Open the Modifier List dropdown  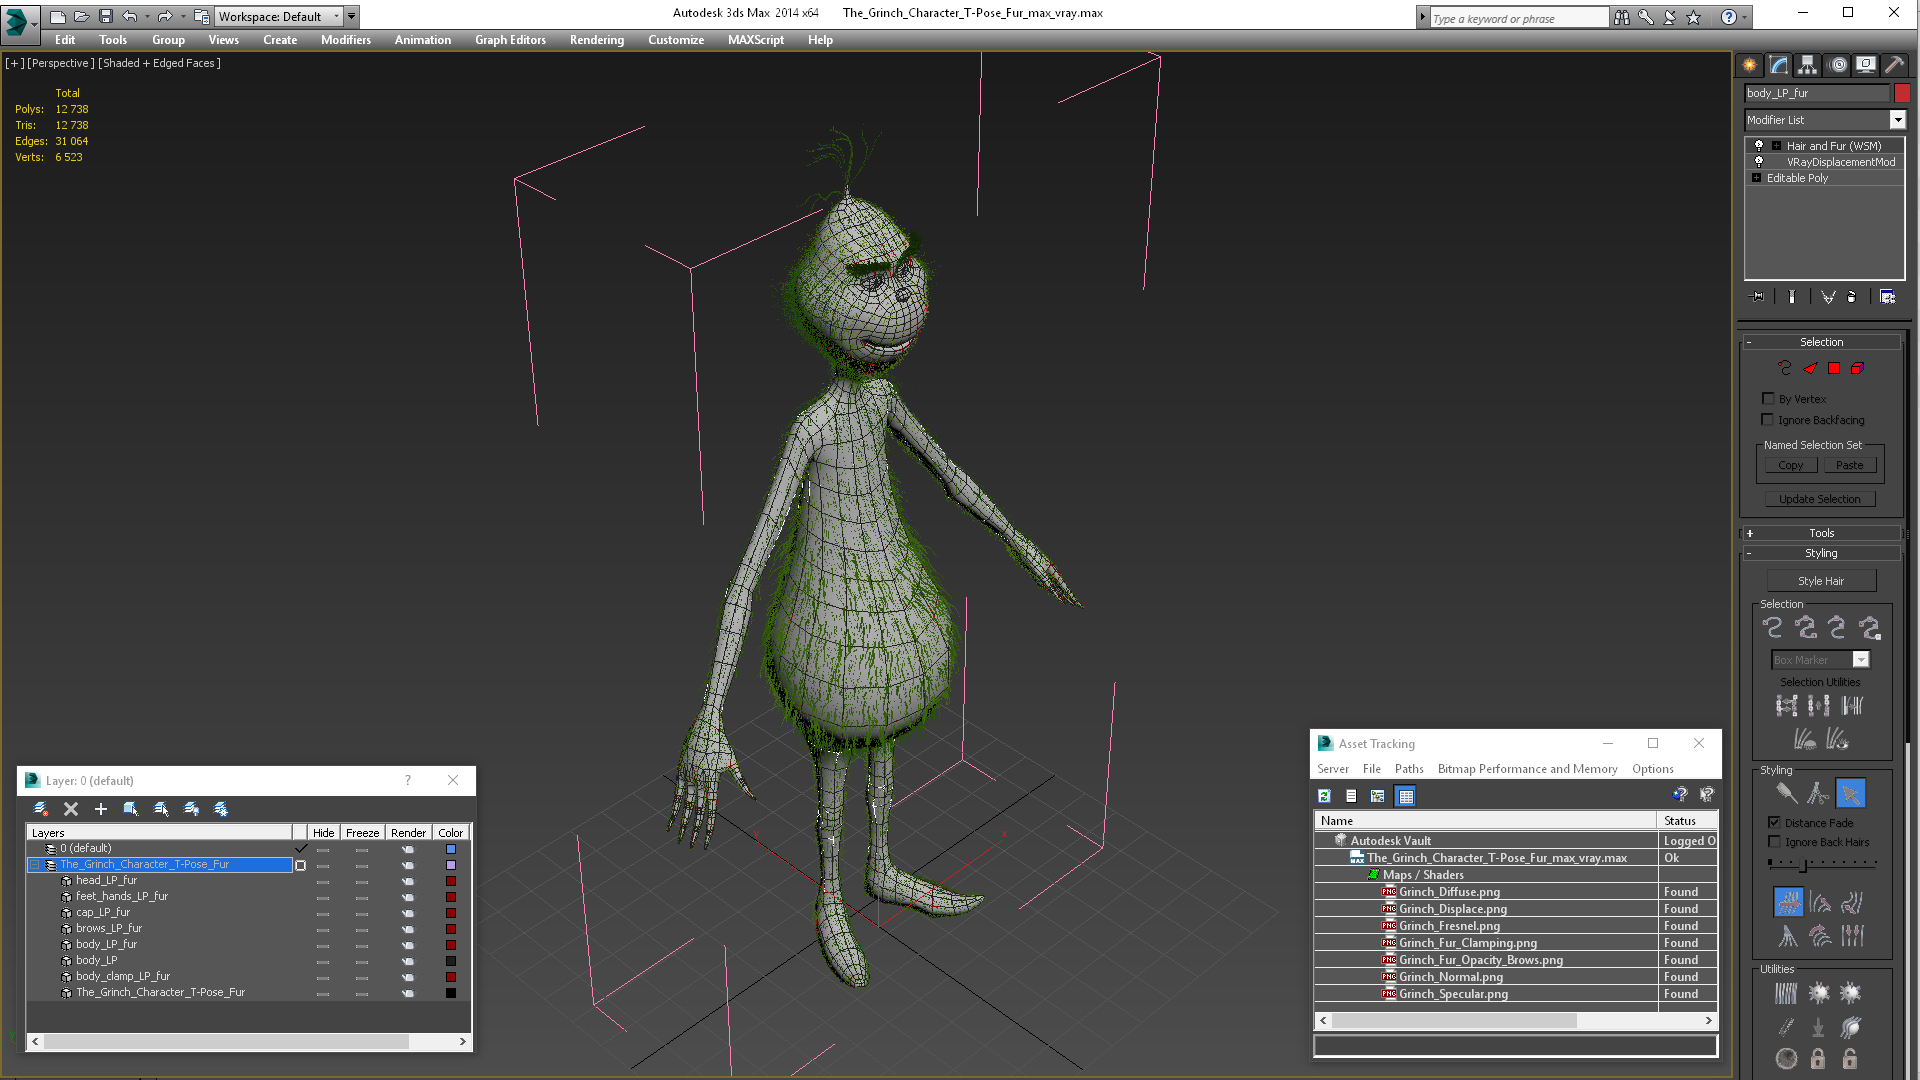click(x=1897, y=120)
